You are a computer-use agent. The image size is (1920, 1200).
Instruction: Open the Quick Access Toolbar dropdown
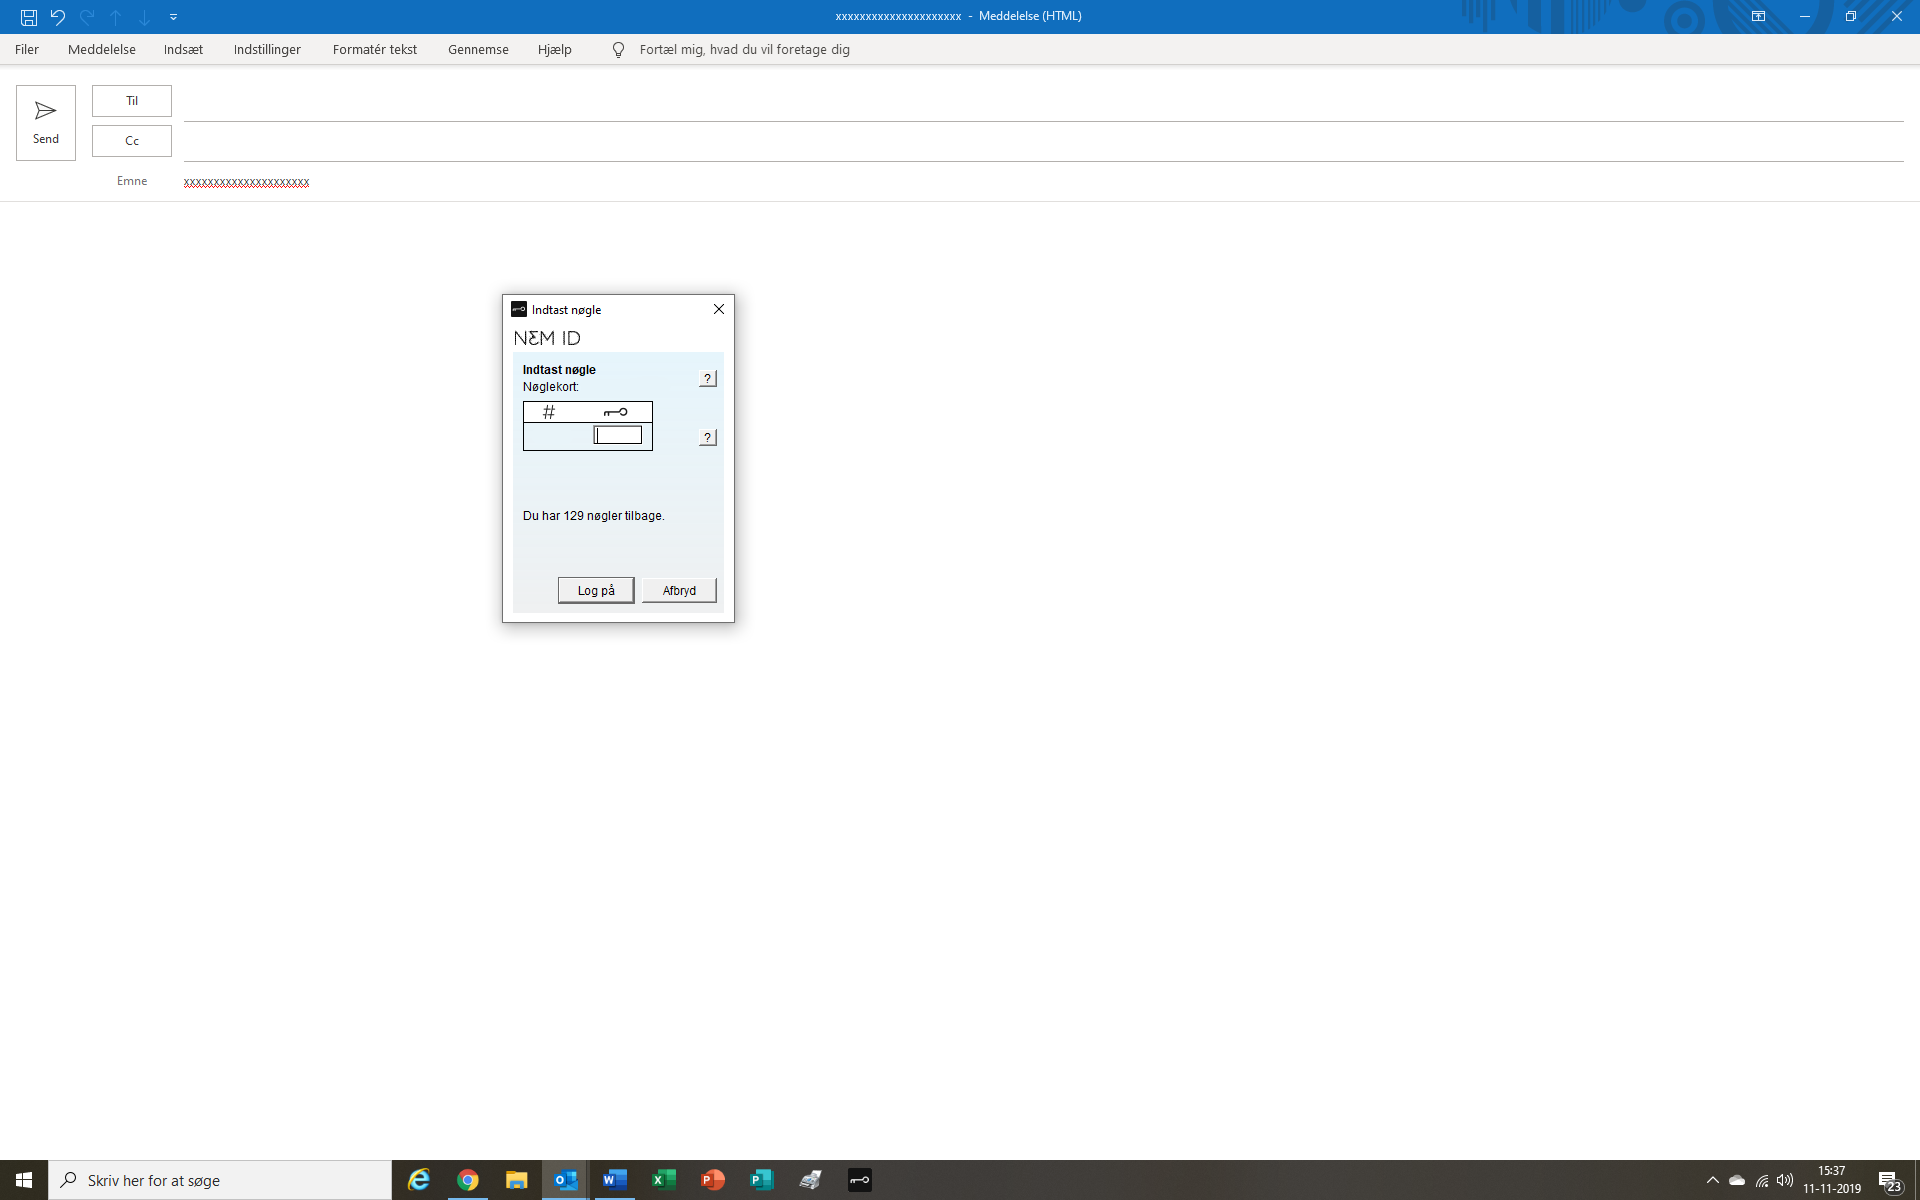173,17
